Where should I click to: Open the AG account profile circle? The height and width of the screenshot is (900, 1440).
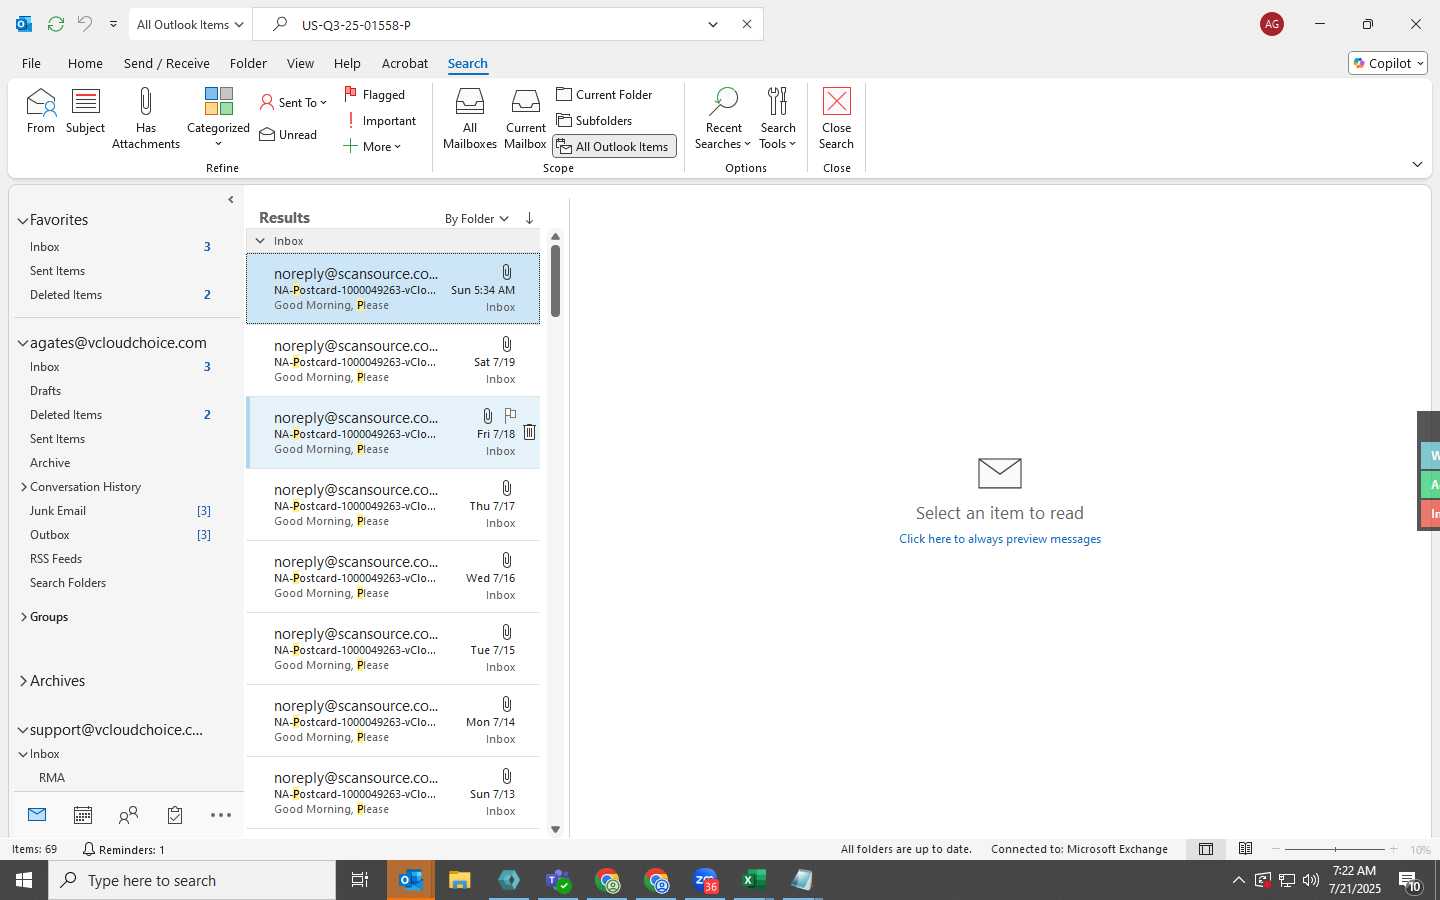(1272, 24)
